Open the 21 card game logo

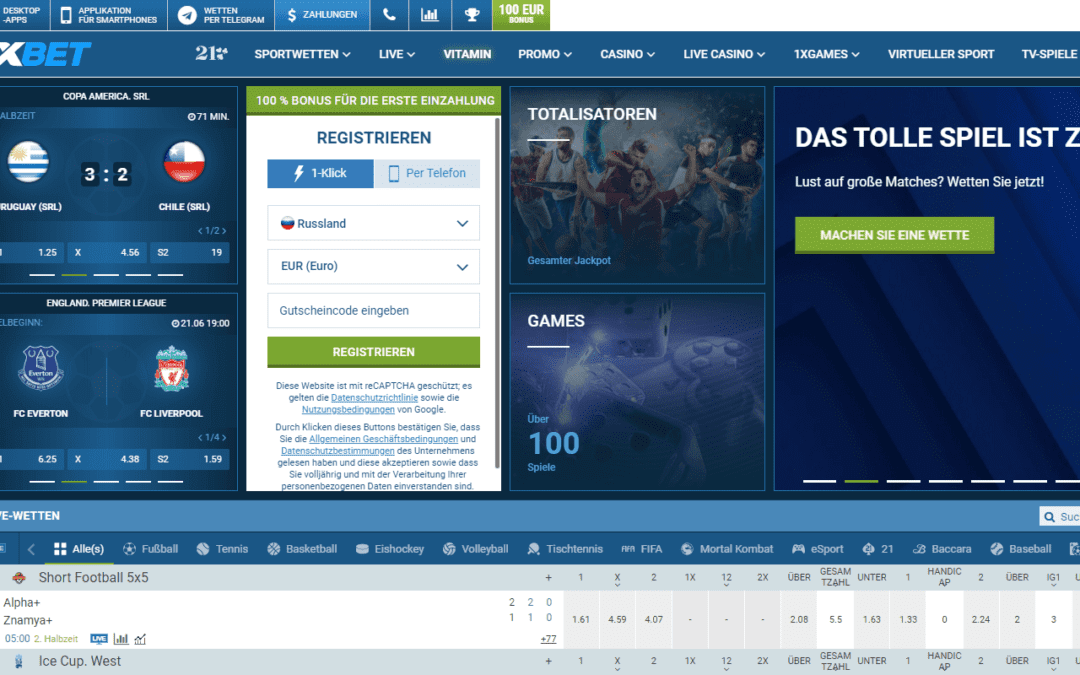211,53
